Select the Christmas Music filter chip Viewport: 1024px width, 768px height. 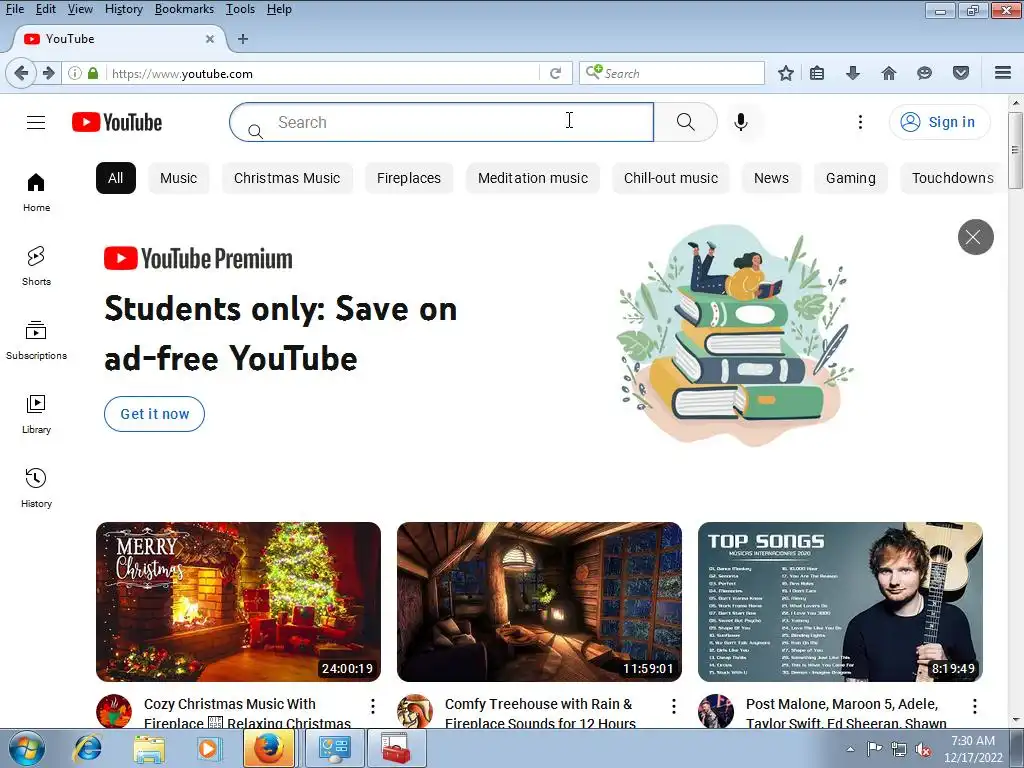[x=287, y=178]
